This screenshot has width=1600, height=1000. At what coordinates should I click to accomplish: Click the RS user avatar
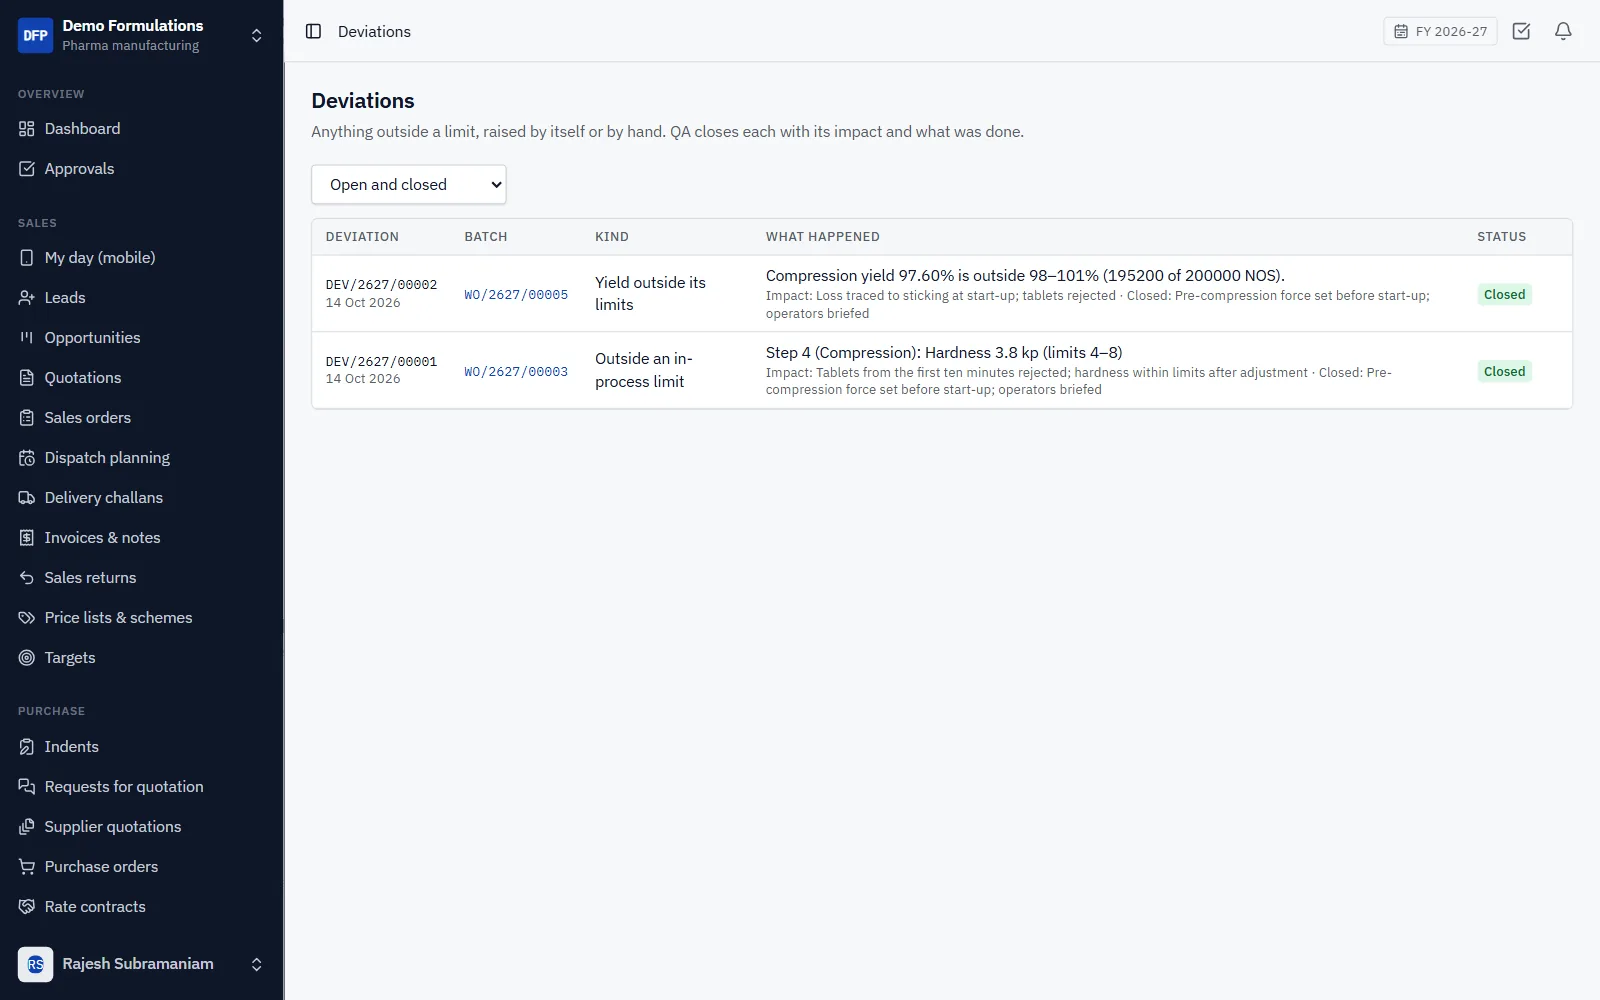pos(35,964)
